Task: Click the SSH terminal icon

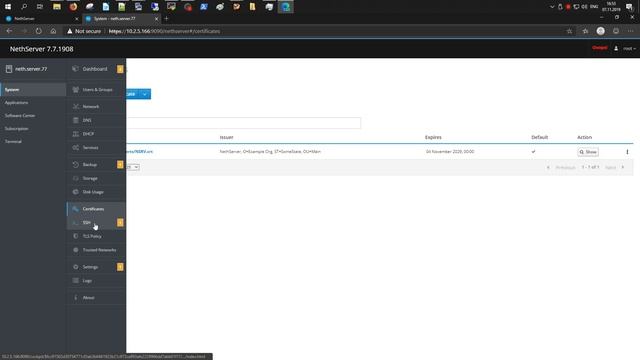Action: point(76,222)
